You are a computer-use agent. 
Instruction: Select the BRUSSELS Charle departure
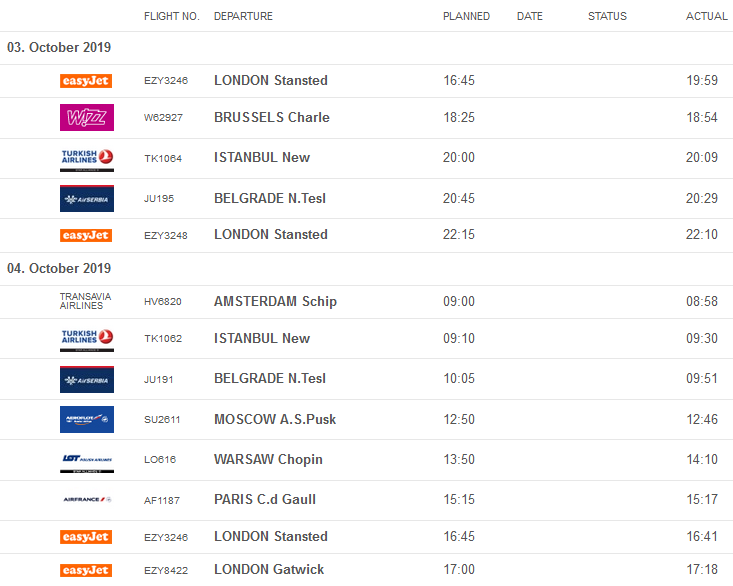(271, 118)
